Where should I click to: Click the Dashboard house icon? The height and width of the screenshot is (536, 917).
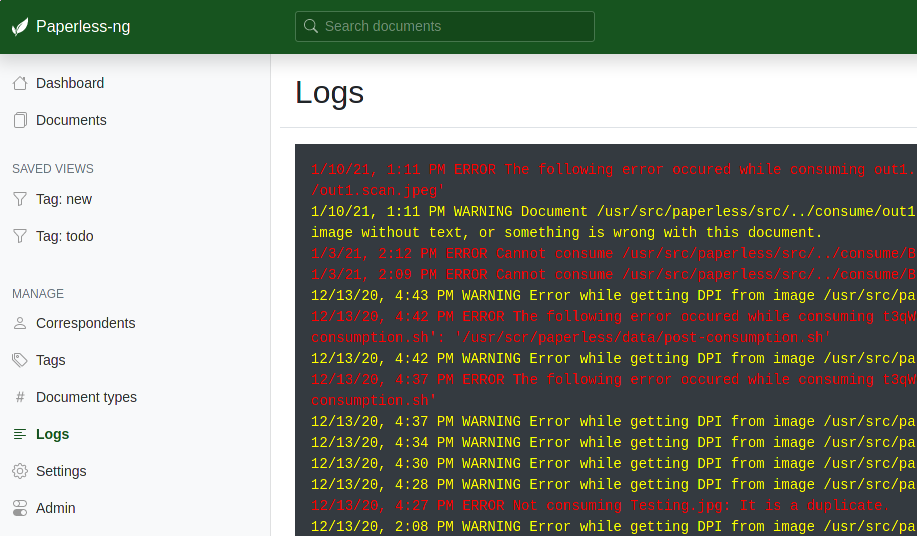[x=20, y=84]
